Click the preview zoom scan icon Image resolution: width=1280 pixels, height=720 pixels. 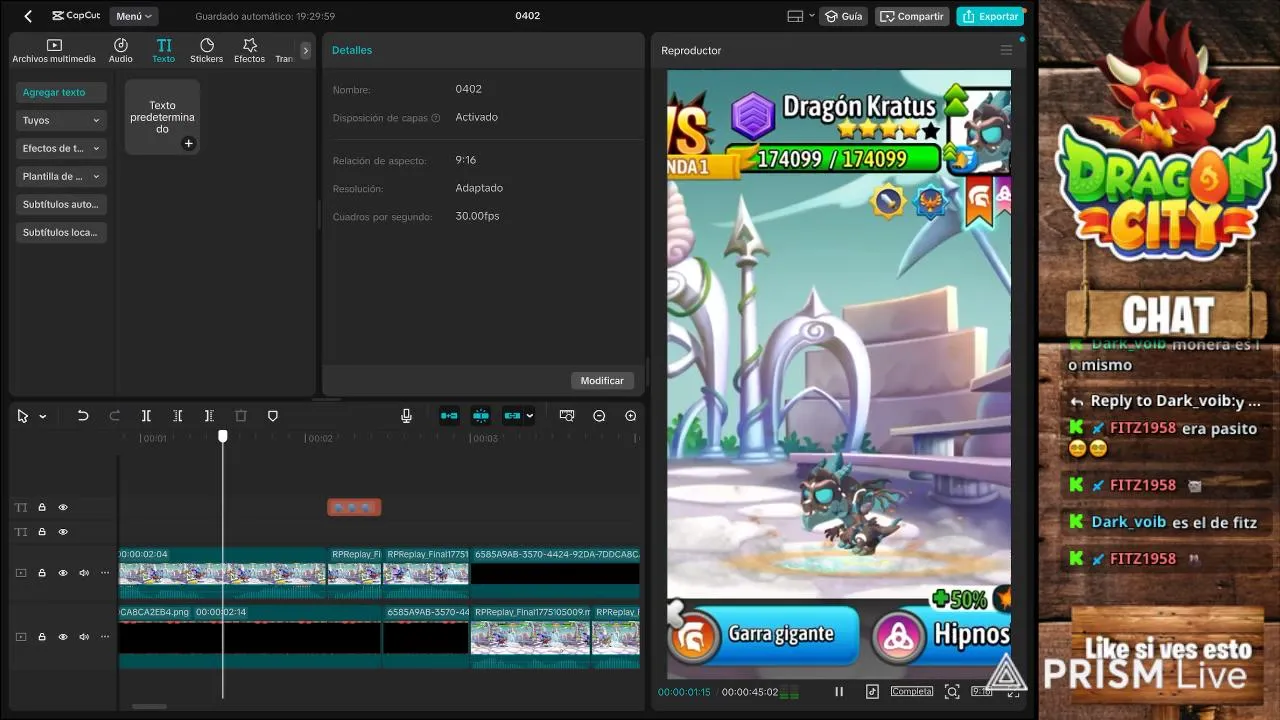952,691
